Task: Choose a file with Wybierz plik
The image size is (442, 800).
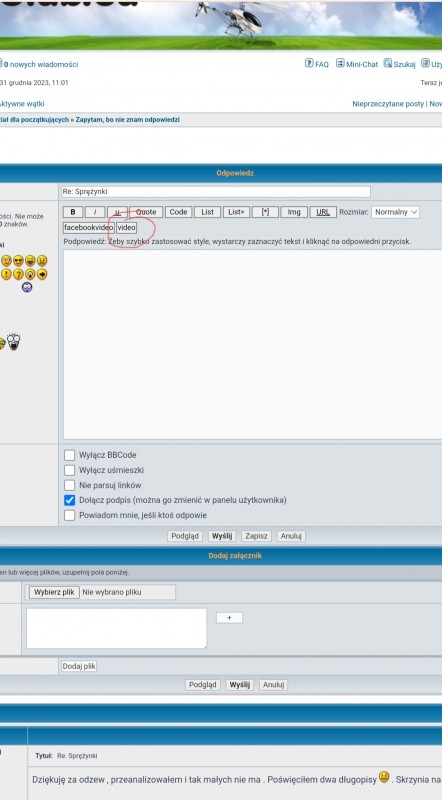Action: (54, 592)
